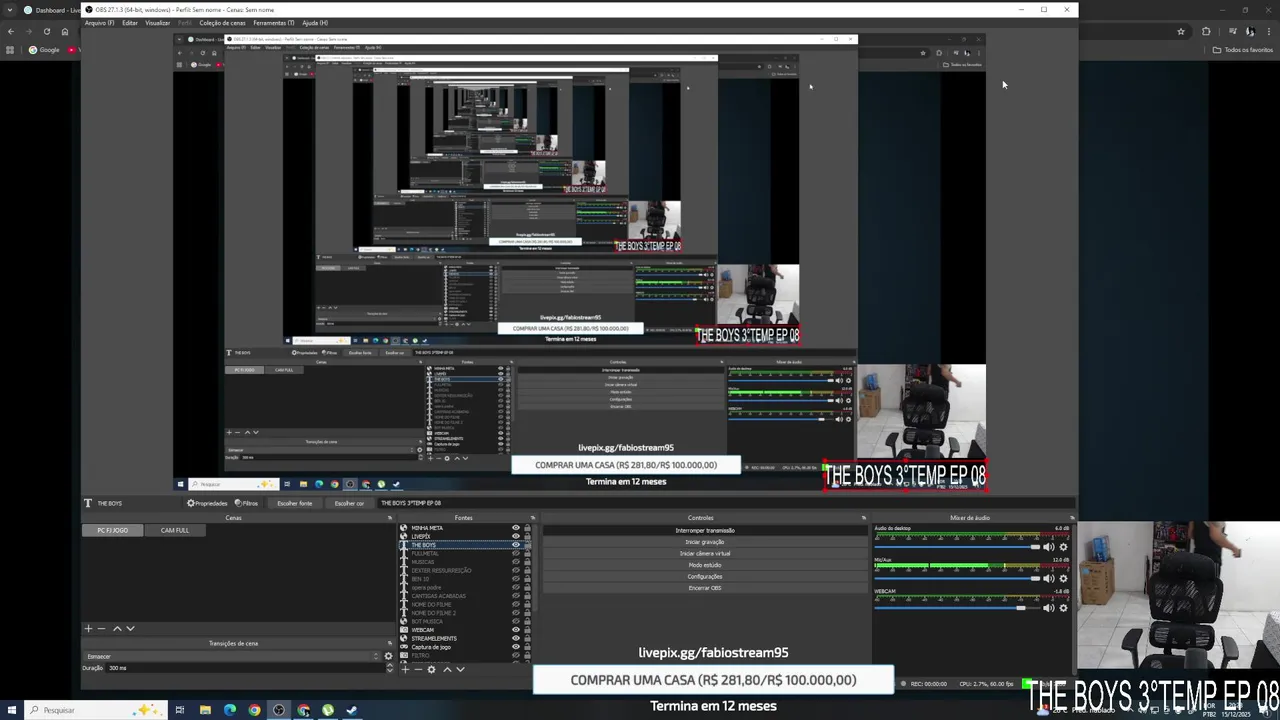Undock the Fontes panel icon
1280x720 pixels.
(533, 518)
